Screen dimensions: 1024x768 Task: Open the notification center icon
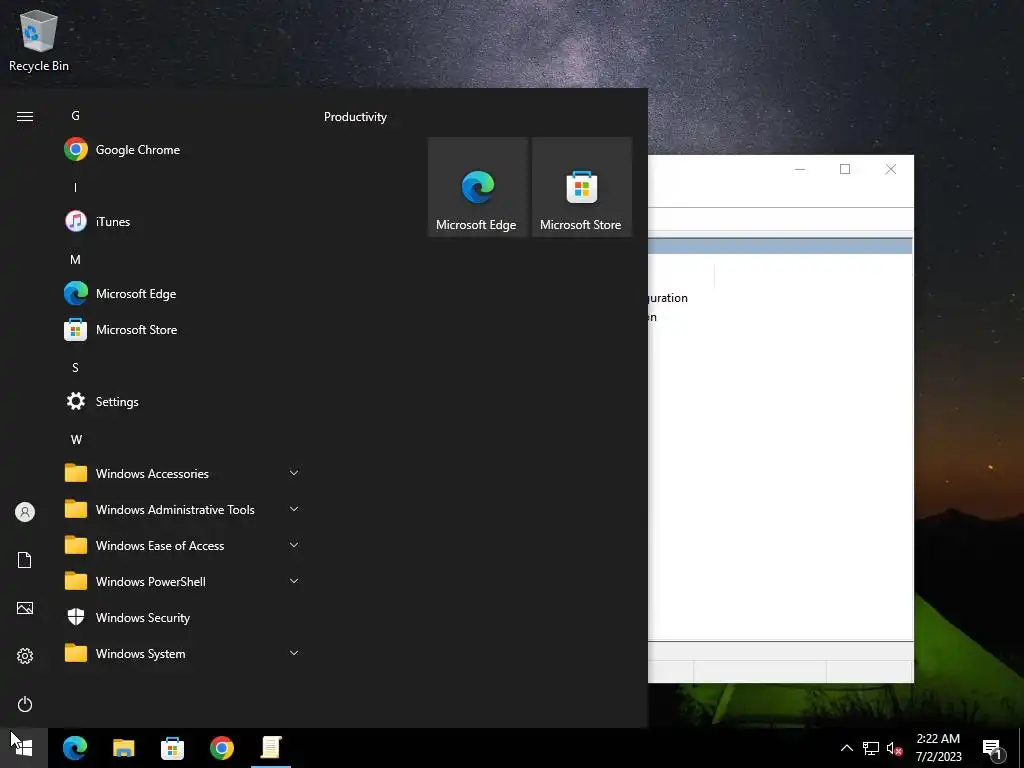pyautogui.click(x=993, y=749)
